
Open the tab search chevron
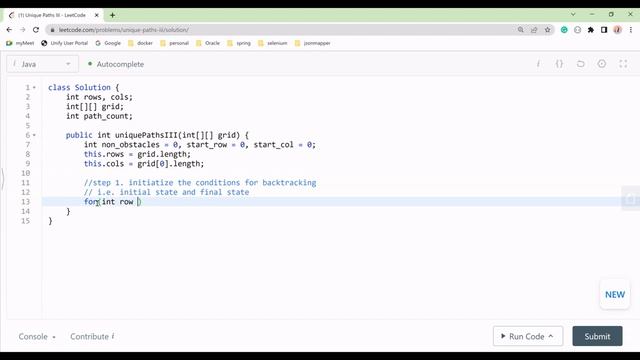(x=573, y=14)
